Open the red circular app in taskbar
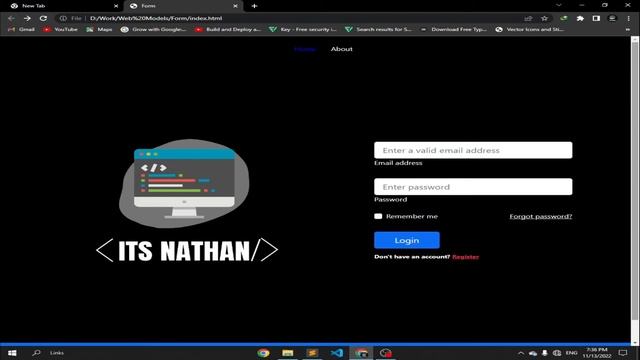640x360 pixels. pos(386,353)
